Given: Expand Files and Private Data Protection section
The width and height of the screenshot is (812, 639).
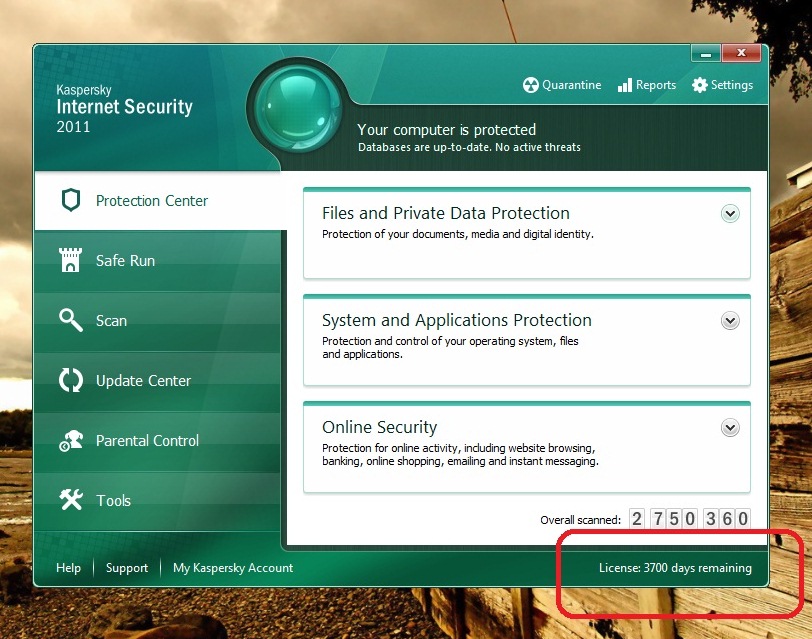Looking at the screenshot, I should (730, 213).
